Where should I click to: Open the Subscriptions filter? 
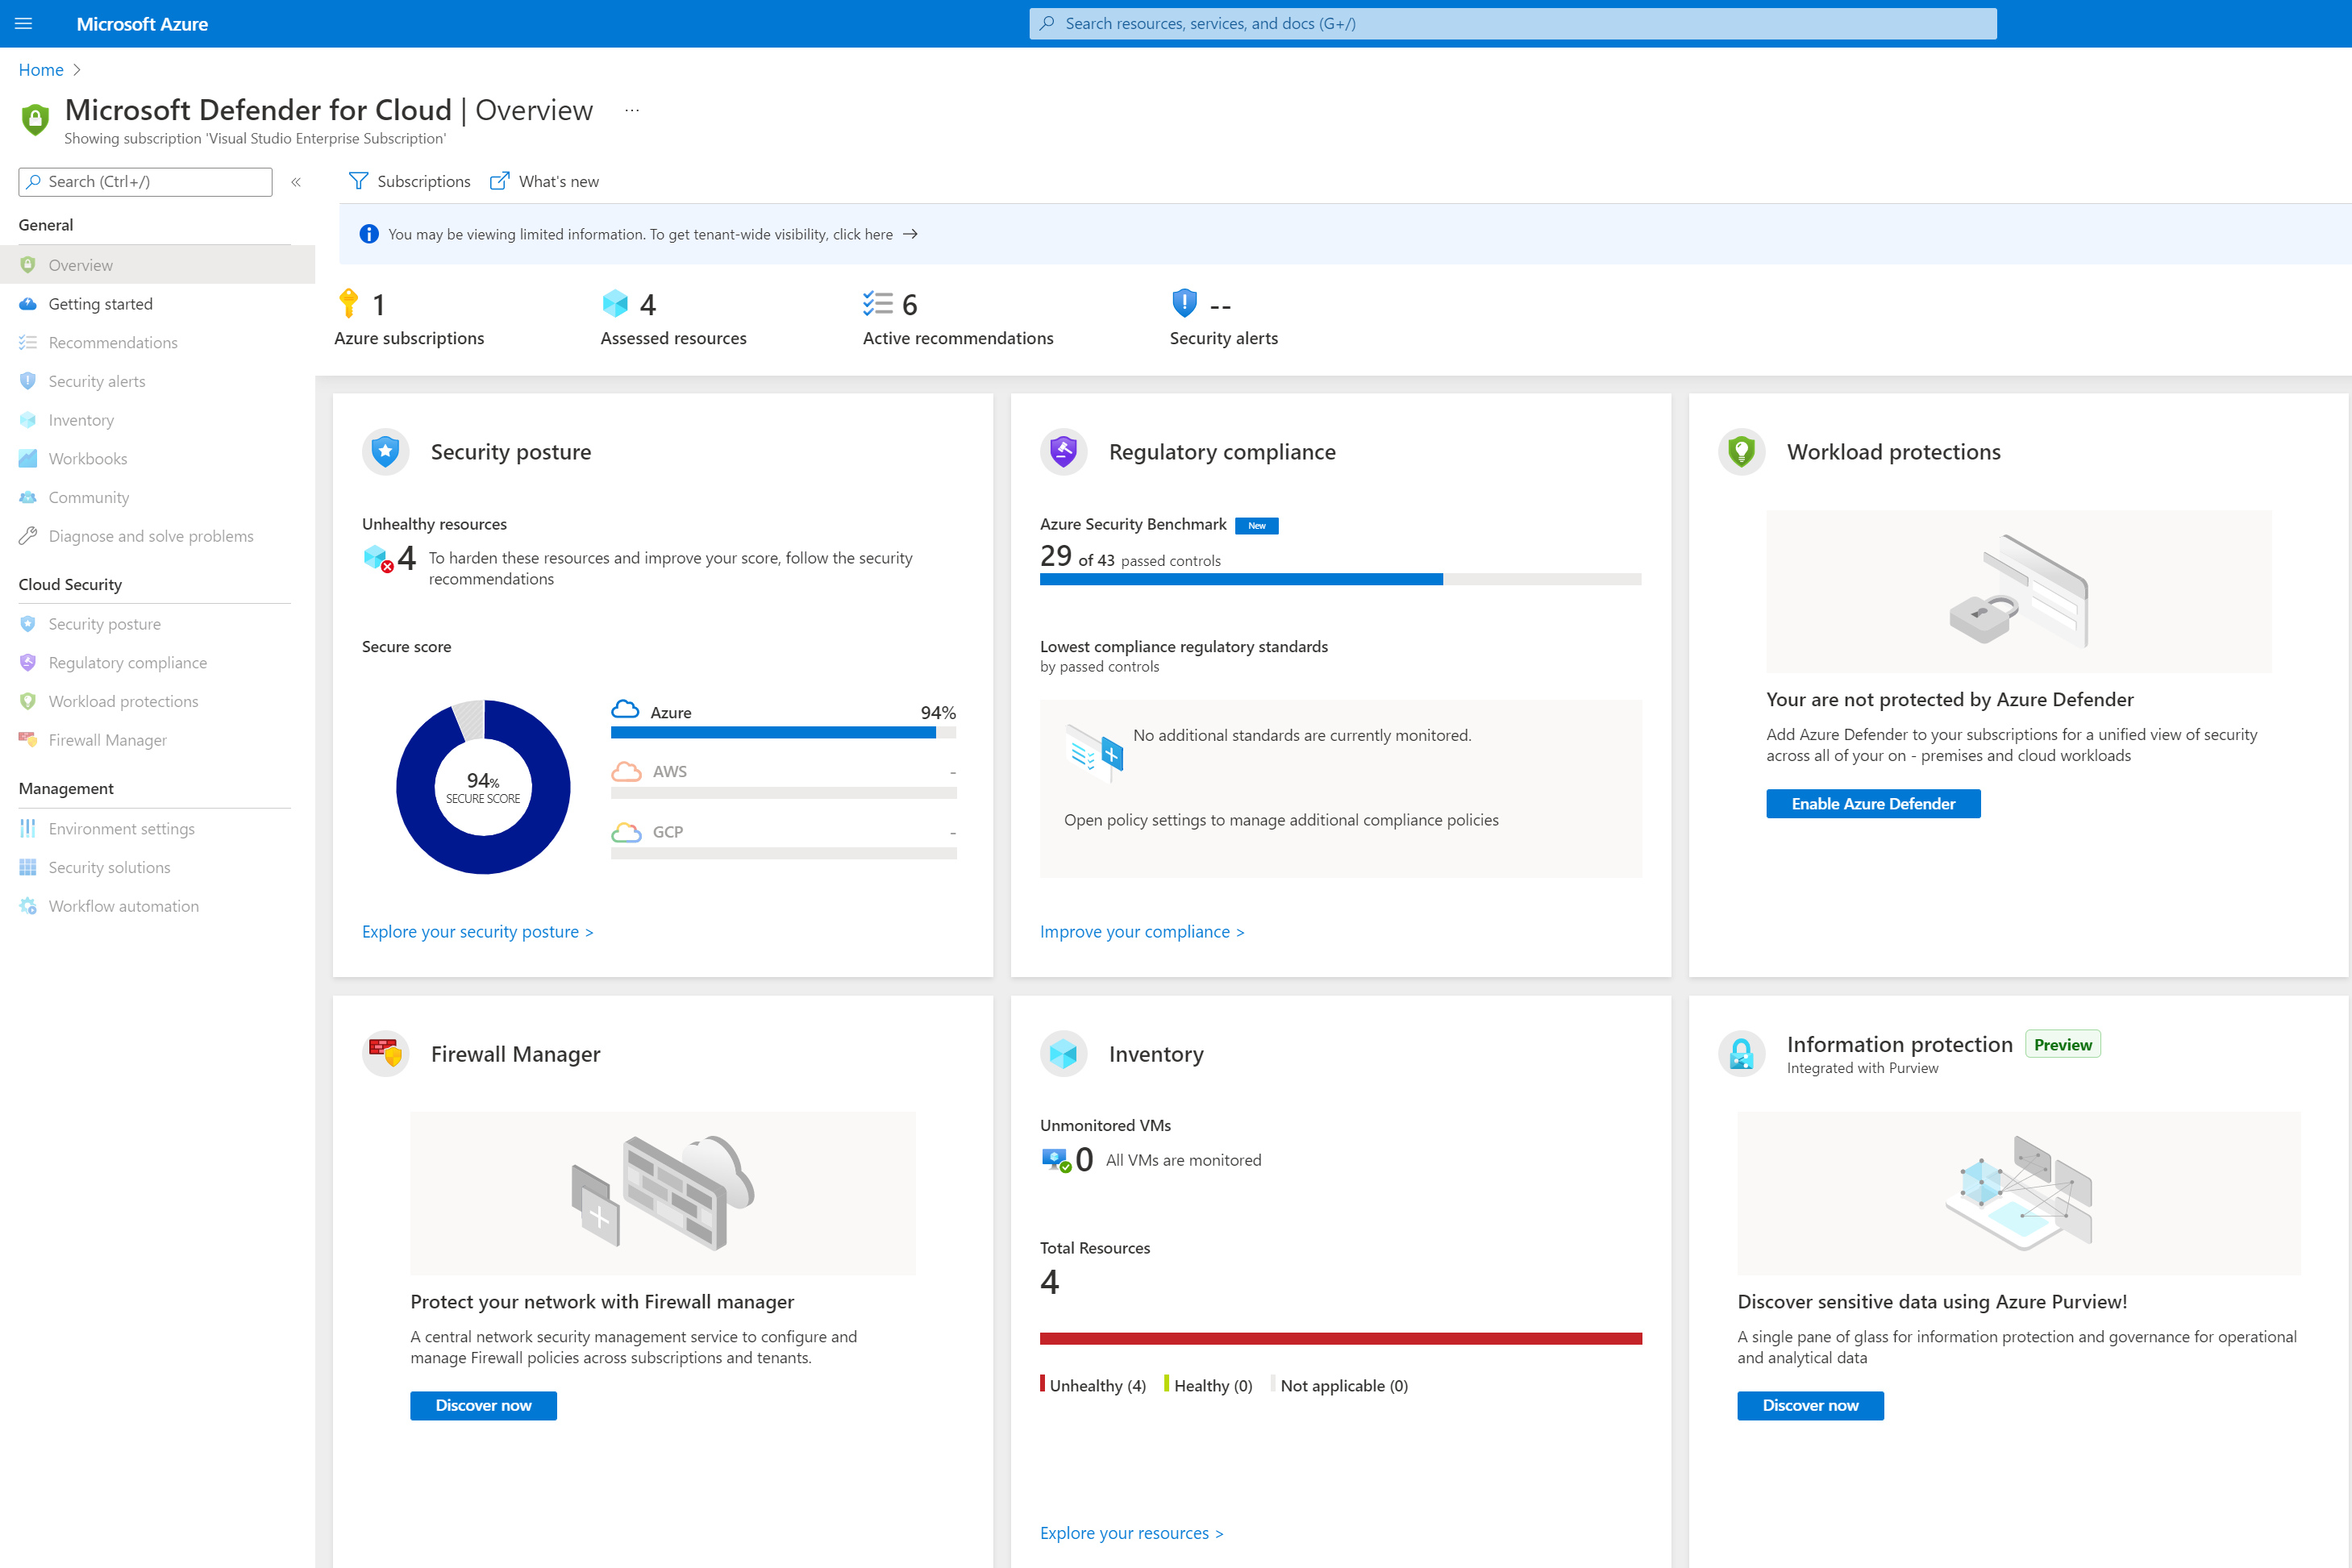[409, 181]
